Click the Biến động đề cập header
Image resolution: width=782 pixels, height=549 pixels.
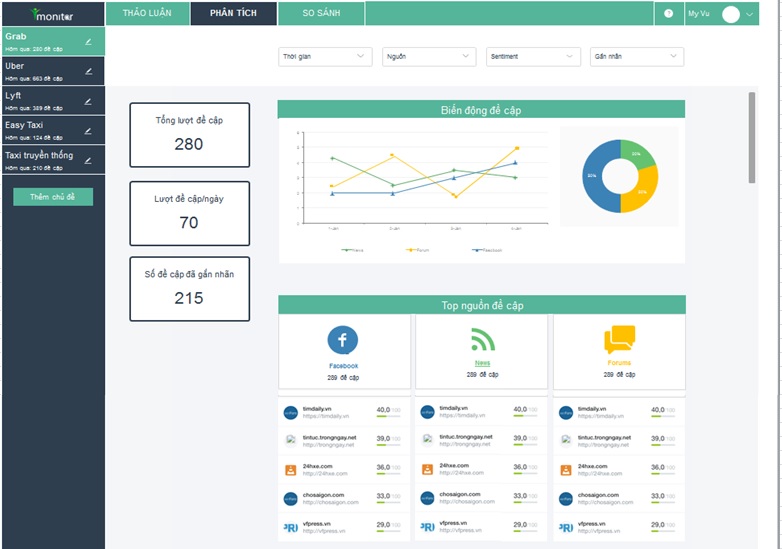pyautogui.click(x=481, y=110)
